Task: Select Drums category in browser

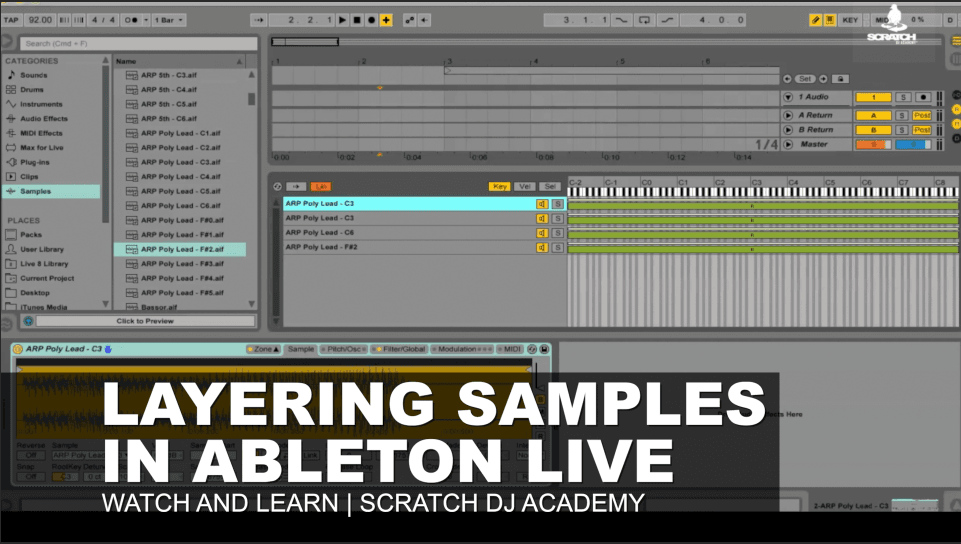Action: [32, 89]
